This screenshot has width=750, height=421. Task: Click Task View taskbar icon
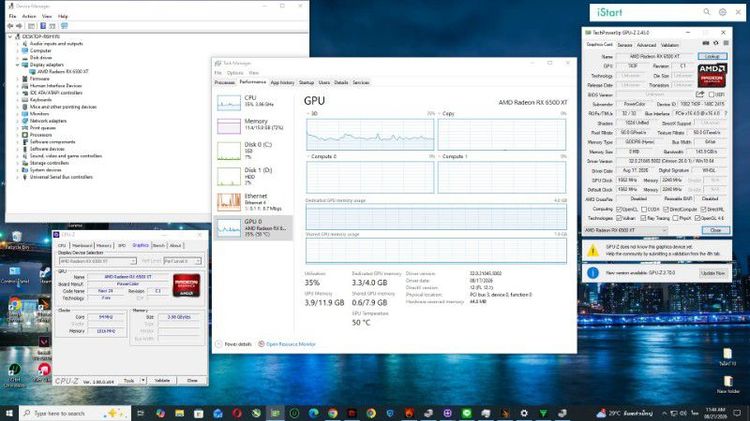[140, 413]
